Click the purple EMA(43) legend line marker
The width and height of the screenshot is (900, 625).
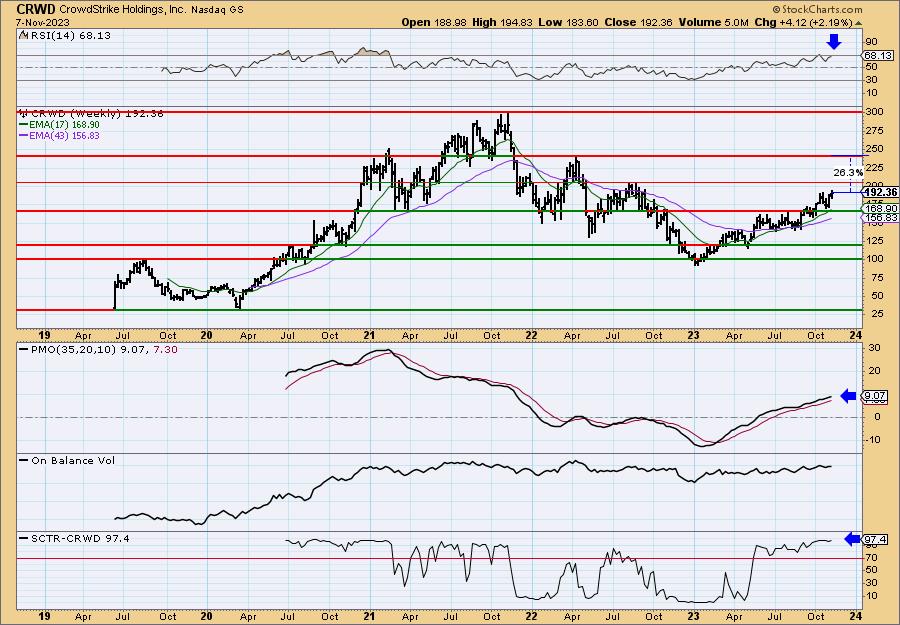click(23, 136)
